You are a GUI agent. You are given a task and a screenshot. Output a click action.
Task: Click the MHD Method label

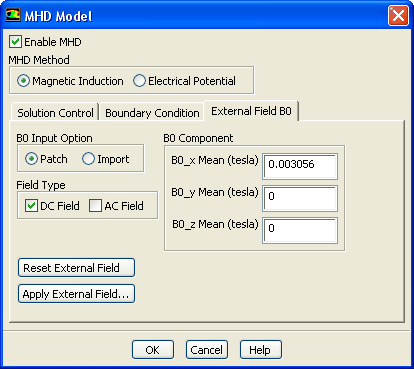pos(39,60)
